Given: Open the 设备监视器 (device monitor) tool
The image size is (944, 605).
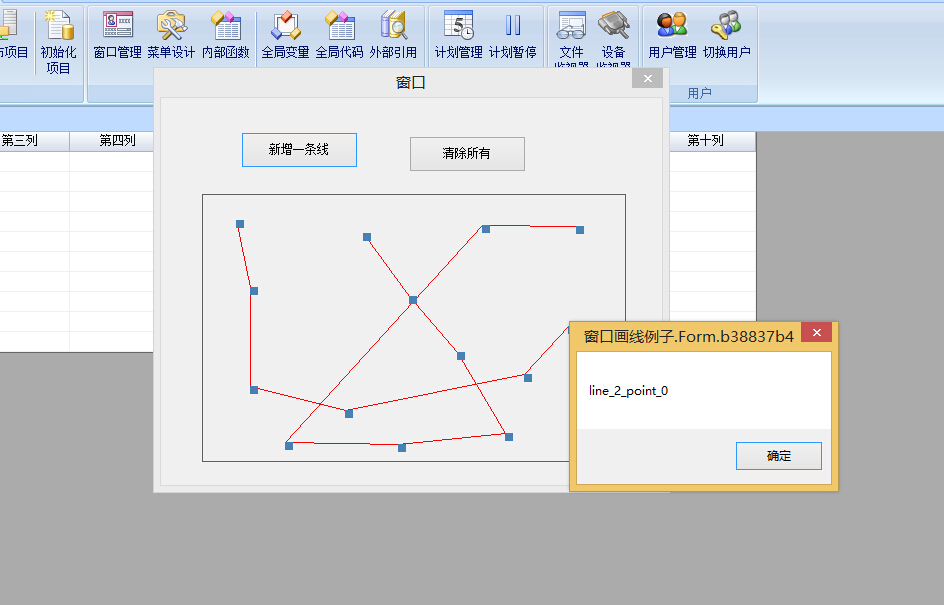Looking at the screenshot, I should click(613, 38).
